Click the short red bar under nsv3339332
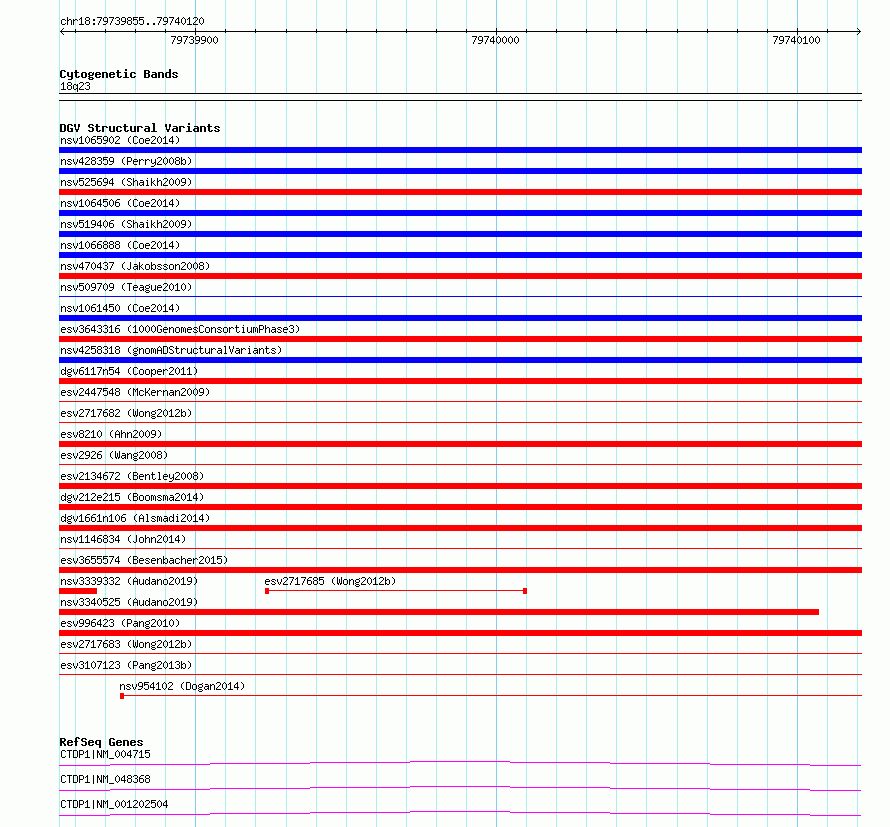The image size is (890, 827). [78, 591]
